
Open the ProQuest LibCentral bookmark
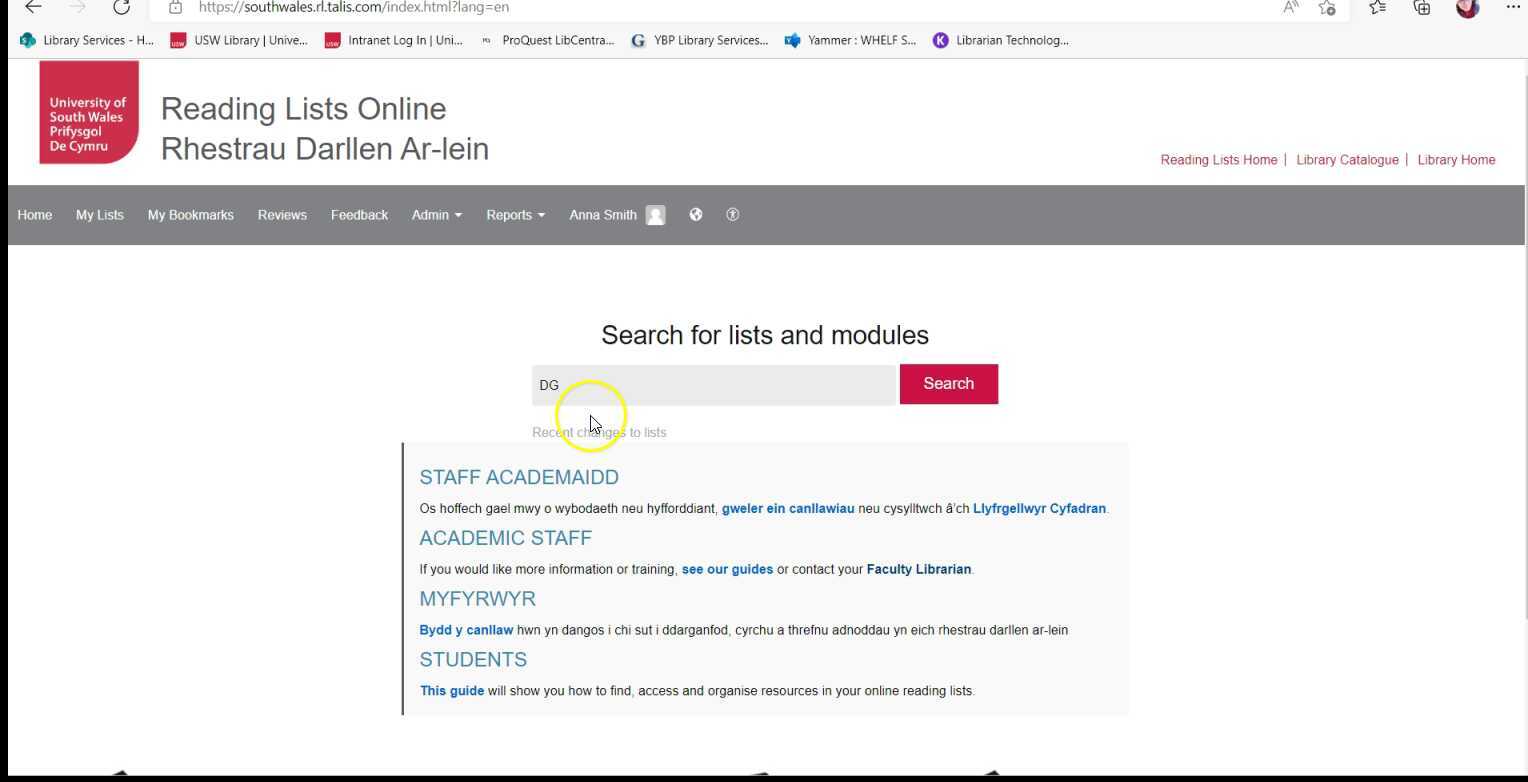click(x=548, y=40)
